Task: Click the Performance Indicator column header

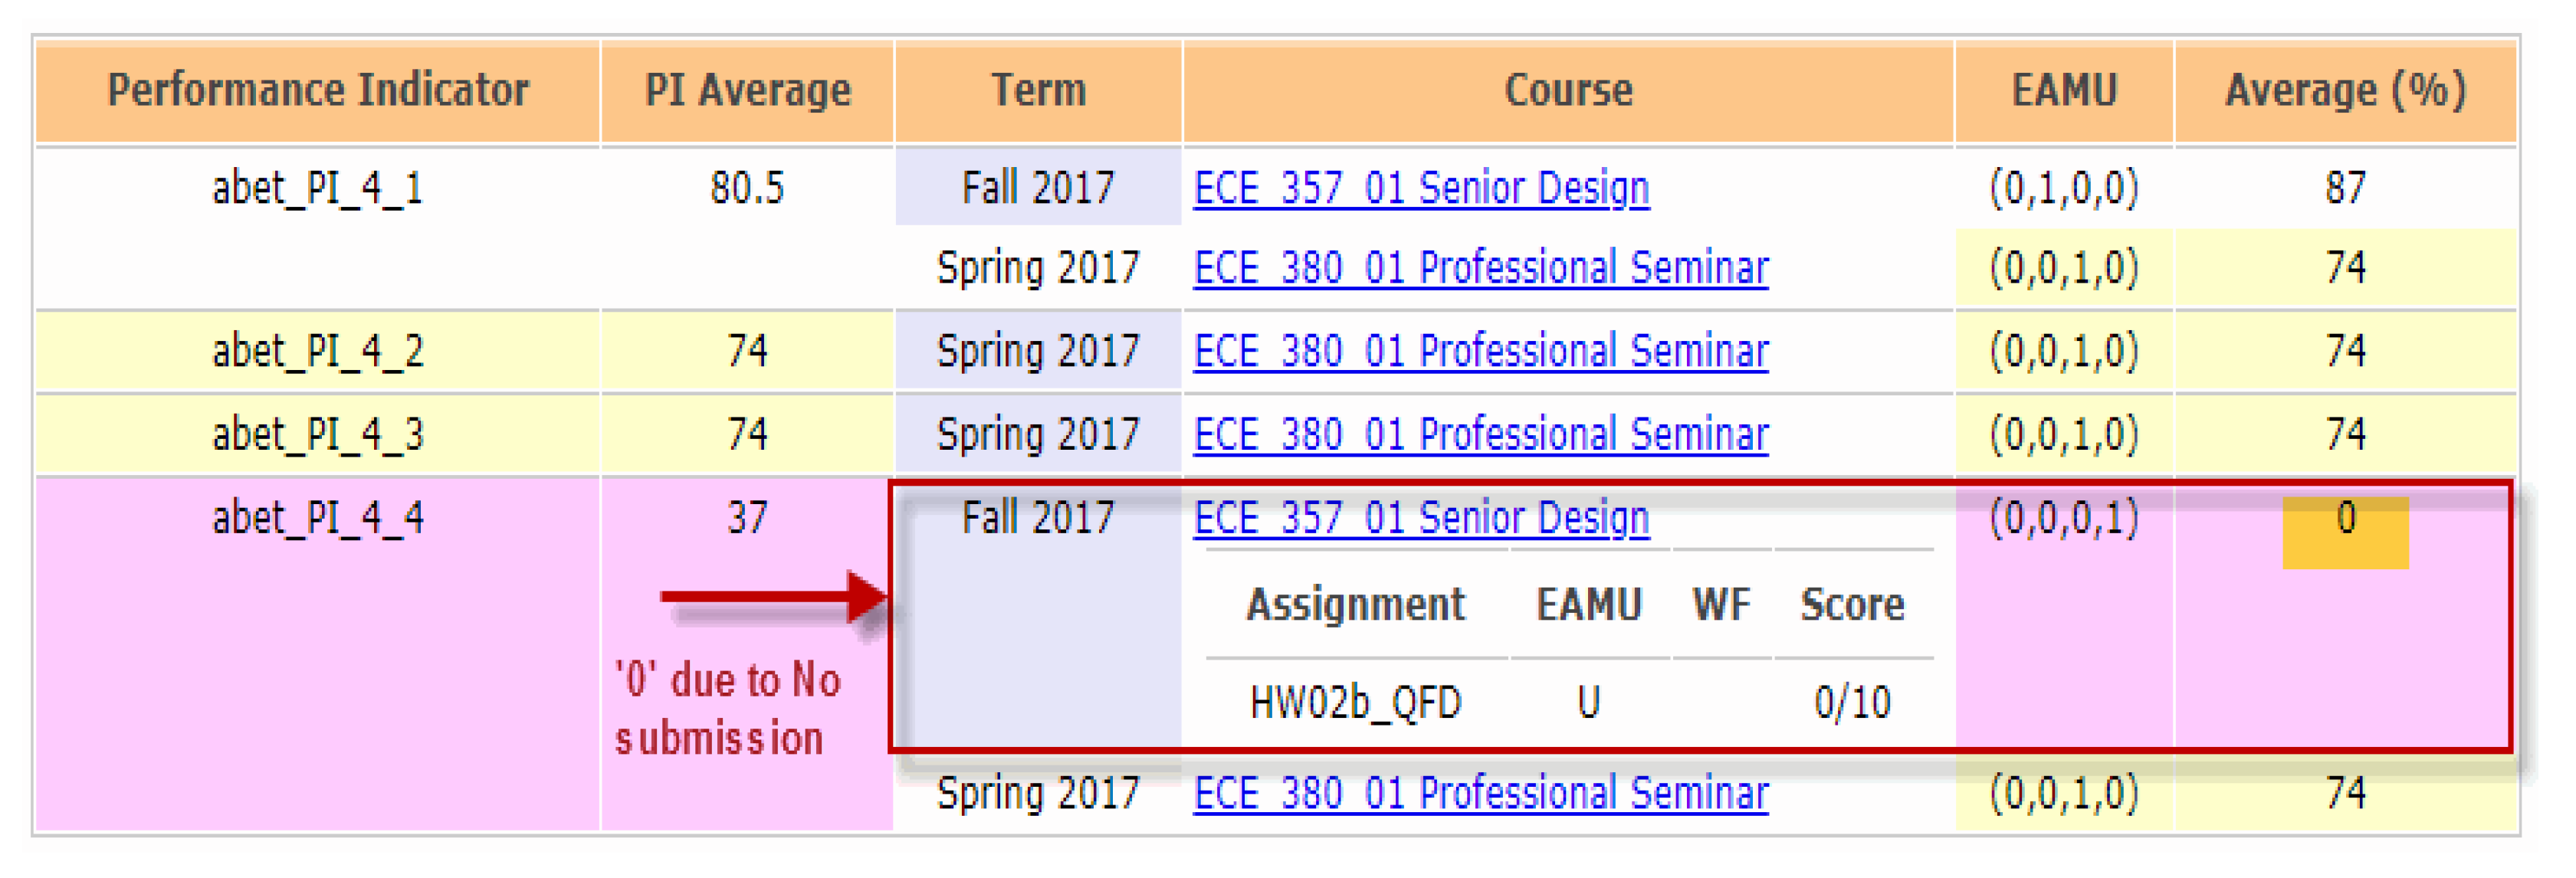Action: 318,91
